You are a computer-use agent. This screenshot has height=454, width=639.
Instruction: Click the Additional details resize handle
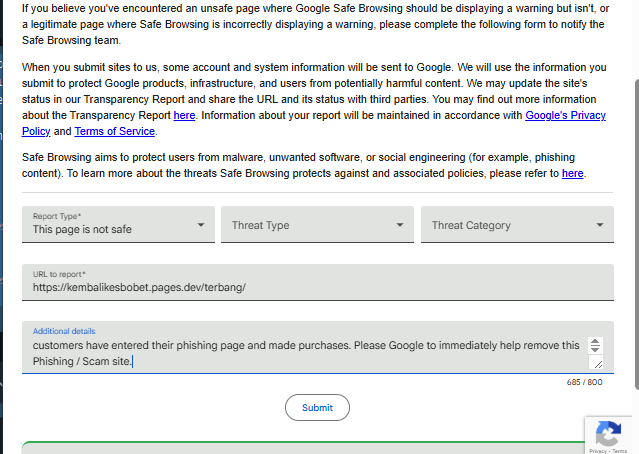(598, 365)
